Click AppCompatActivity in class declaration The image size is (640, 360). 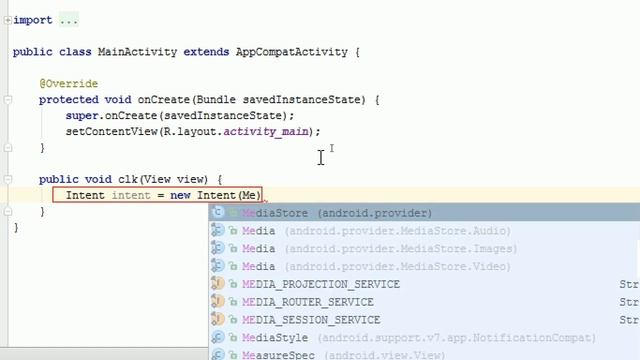tap(292, 52)
